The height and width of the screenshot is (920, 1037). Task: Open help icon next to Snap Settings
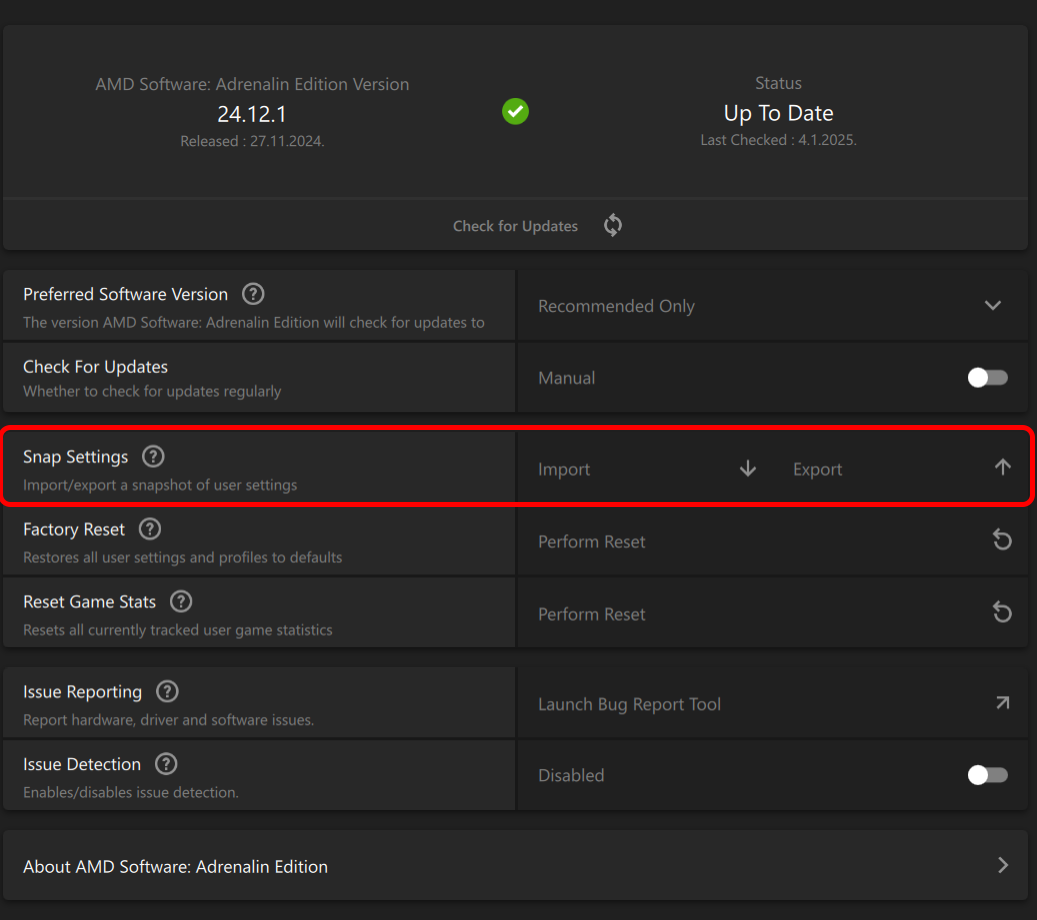(x=153, y=456)
